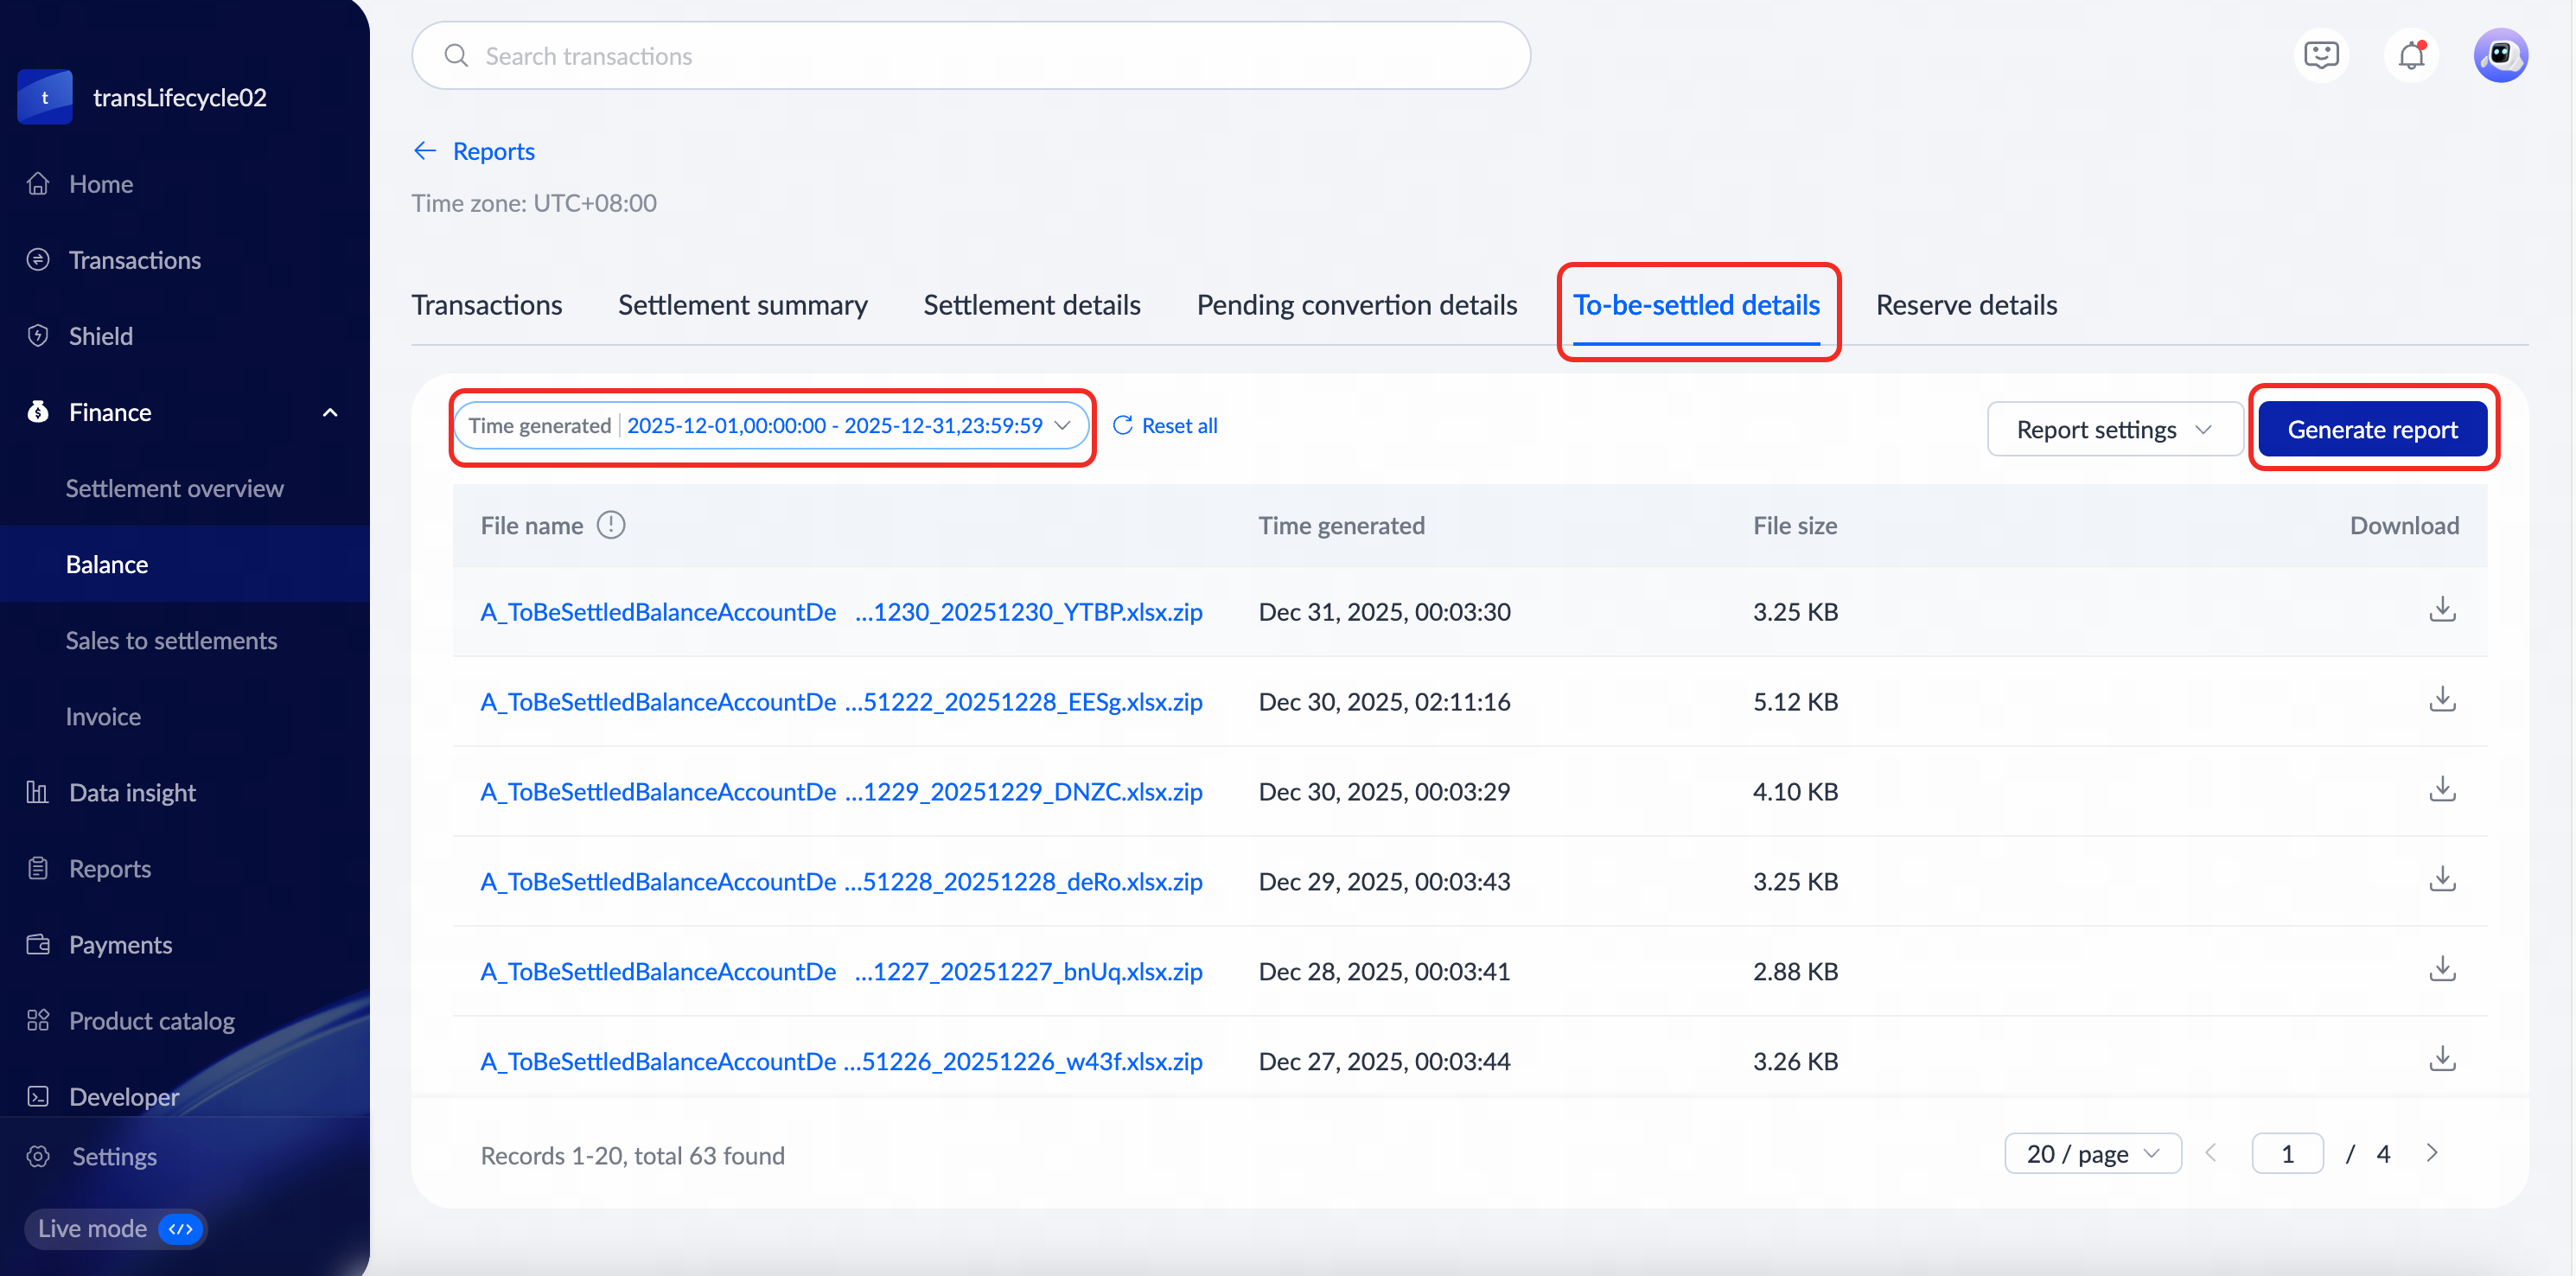Click the notification bell icon
2576x1276 pixels.
pyautogui.click(x=2411, y=55)
